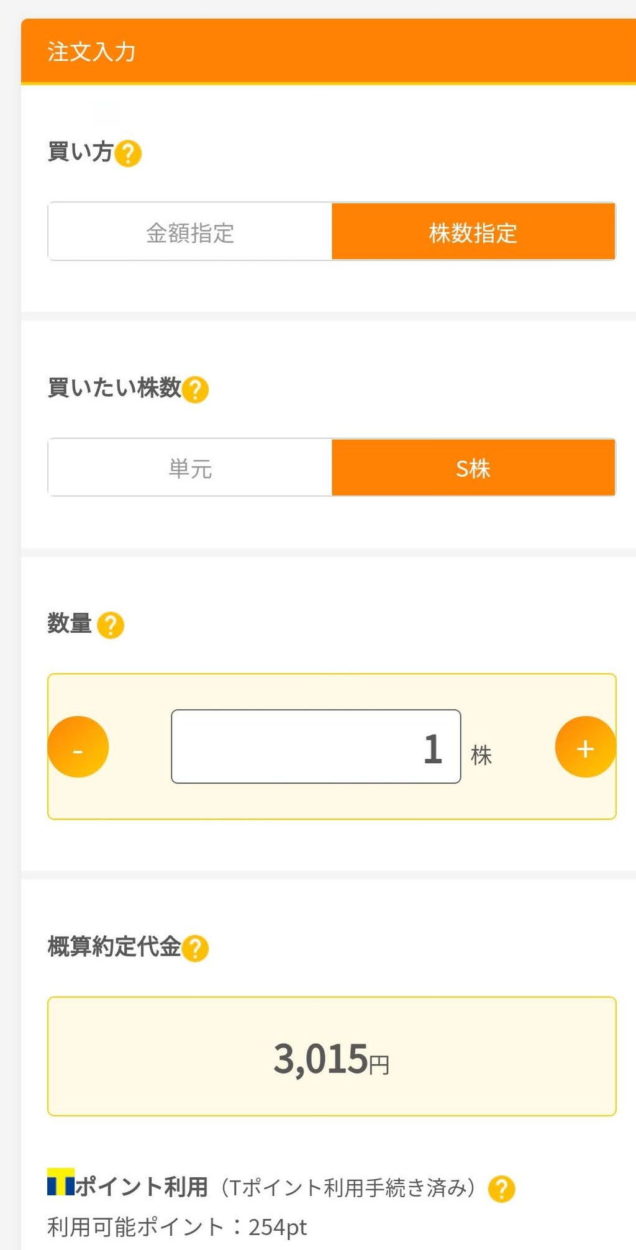Select 株数指定 purchase method

pyautogui.click(x=473, y=232)
